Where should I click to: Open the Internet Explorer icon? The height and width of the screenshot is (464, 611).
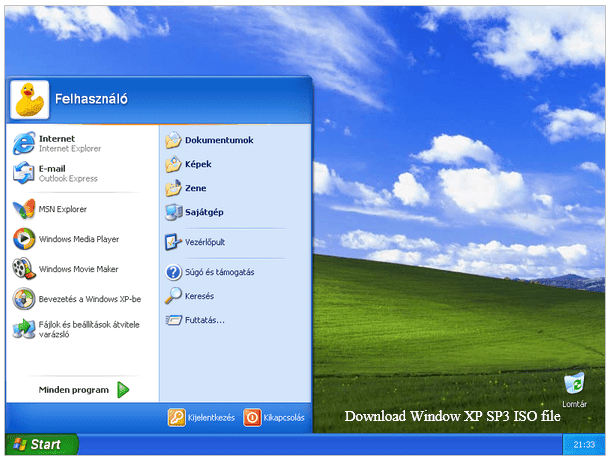(x=24, y=143)
